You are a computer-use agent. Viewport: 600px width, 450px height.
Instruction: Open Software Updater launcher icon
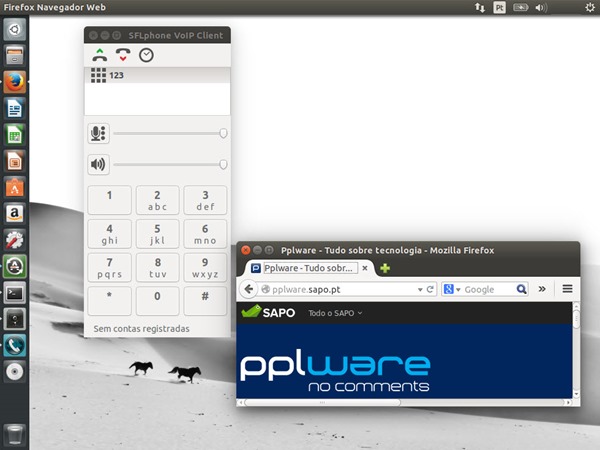15,267
